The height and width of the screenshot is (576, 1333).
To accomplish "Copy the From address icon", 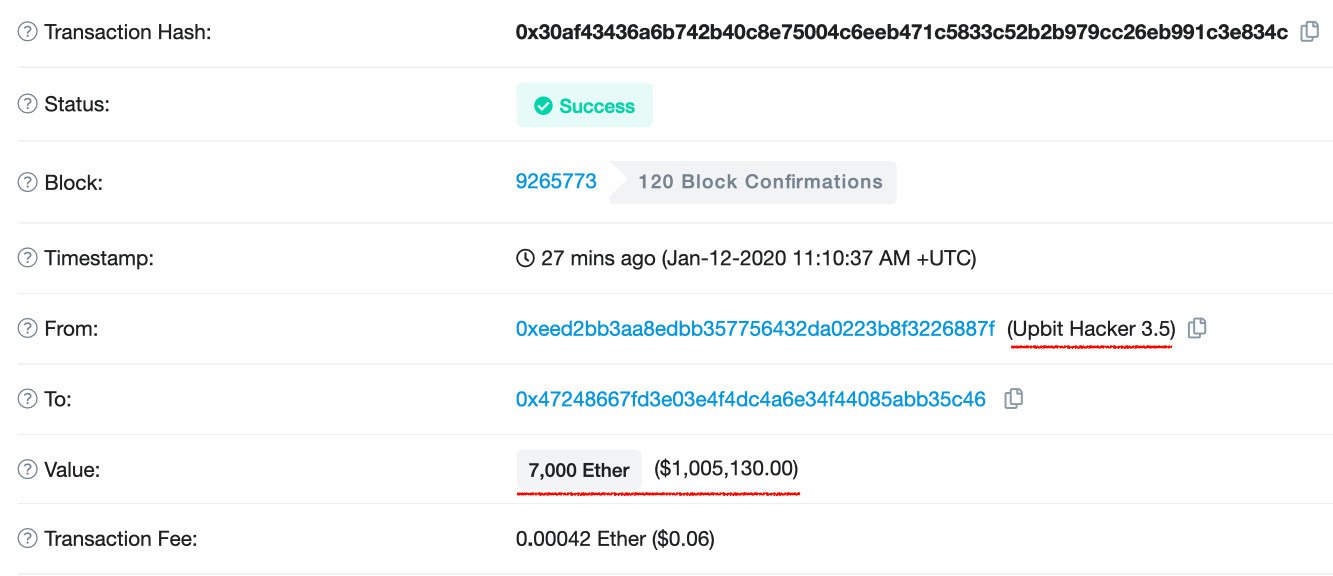I will 1196,328.
